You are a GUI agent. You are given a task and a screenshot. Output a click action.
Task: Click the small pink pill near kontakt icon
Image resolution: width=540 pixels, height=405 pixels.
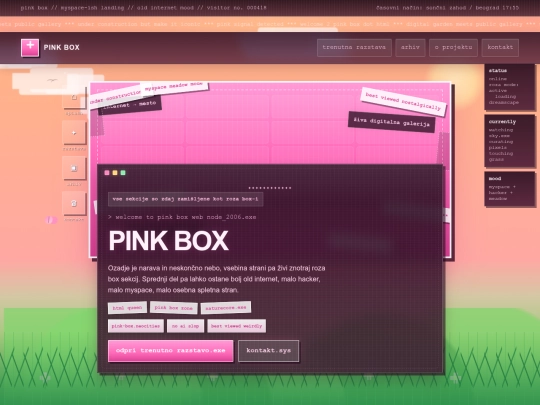coord(51,220)
